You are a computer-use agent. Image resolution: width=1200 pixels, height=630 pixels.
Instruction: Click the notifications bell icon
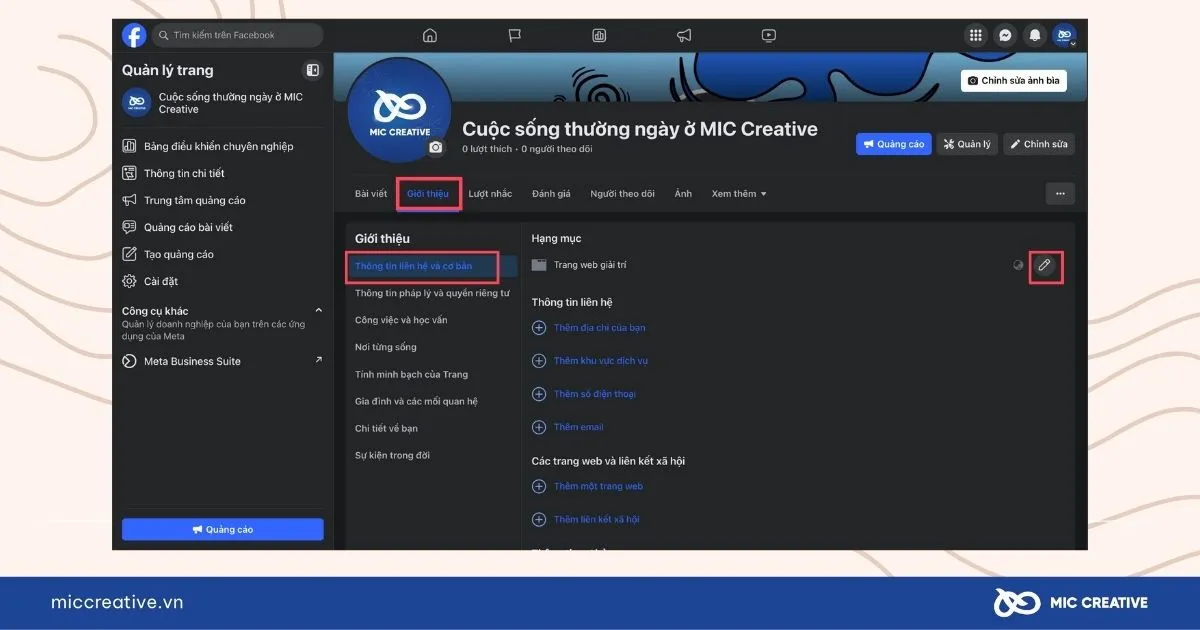pos(1035,35)
